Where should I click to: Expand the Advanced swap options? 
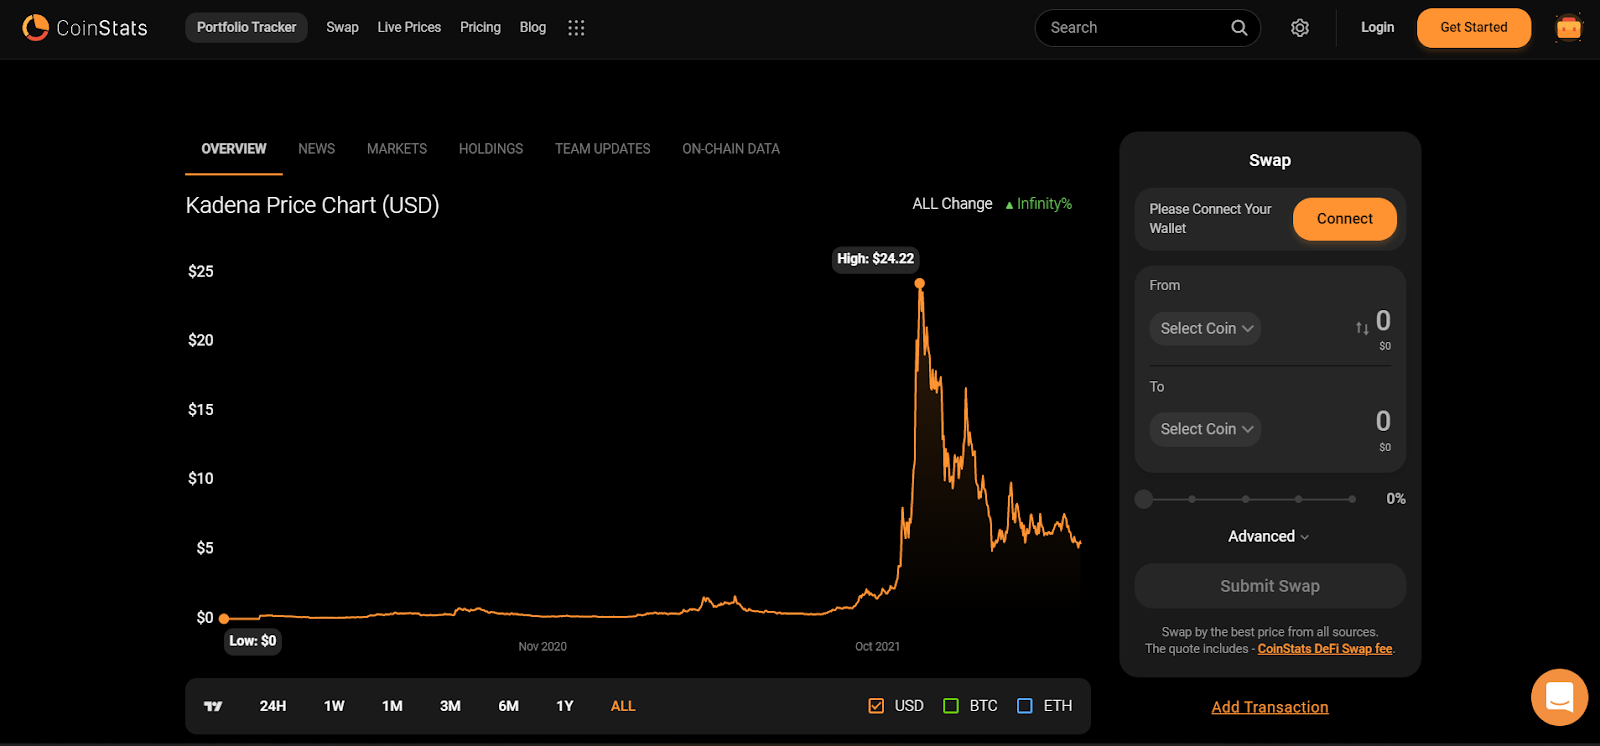[1269, 537]
